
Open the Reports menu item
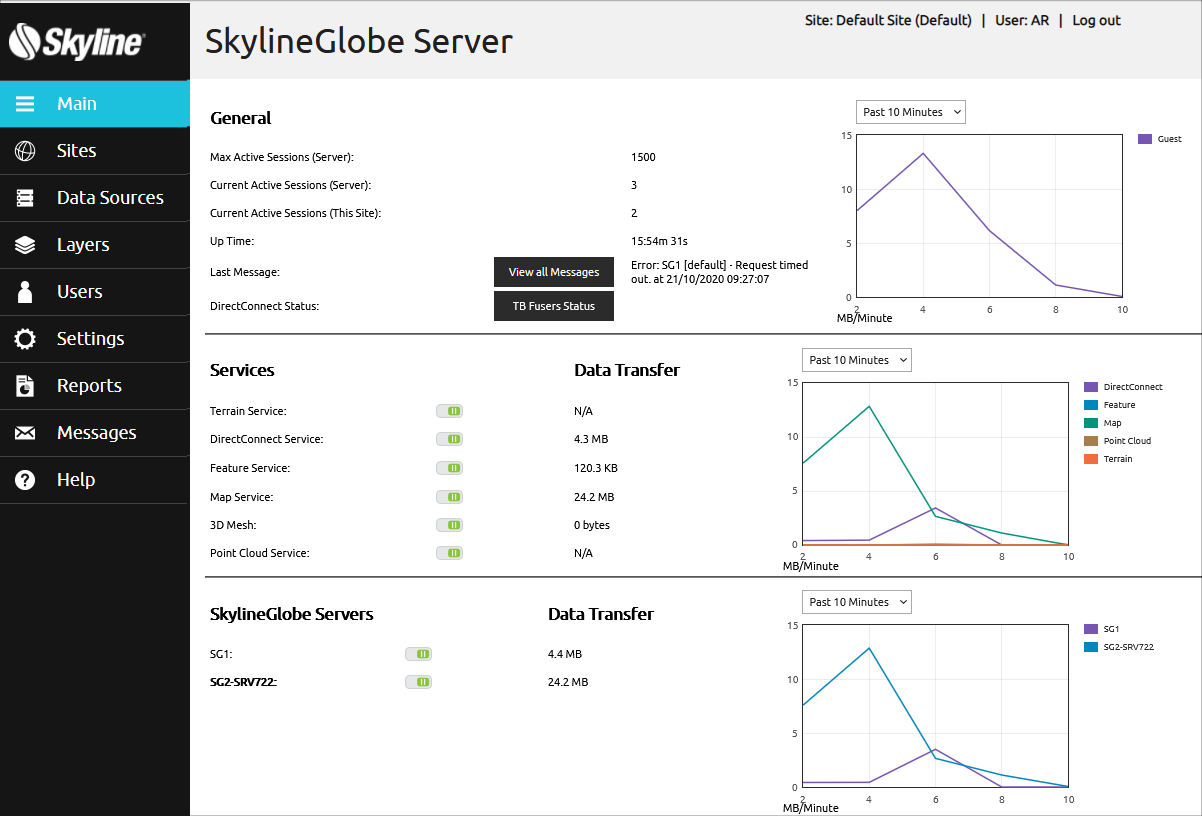click(95, 386)
